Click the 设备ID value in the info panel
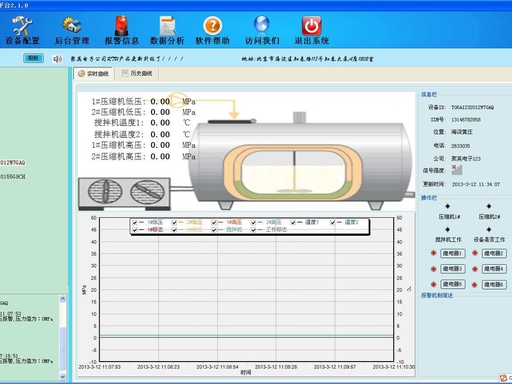Image resolution: width=512 pixels, height=384 pixels. point(473,107)
